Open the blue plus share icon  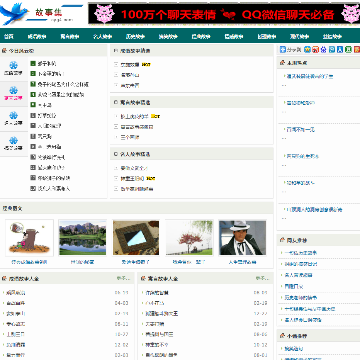tap(283, 50)
